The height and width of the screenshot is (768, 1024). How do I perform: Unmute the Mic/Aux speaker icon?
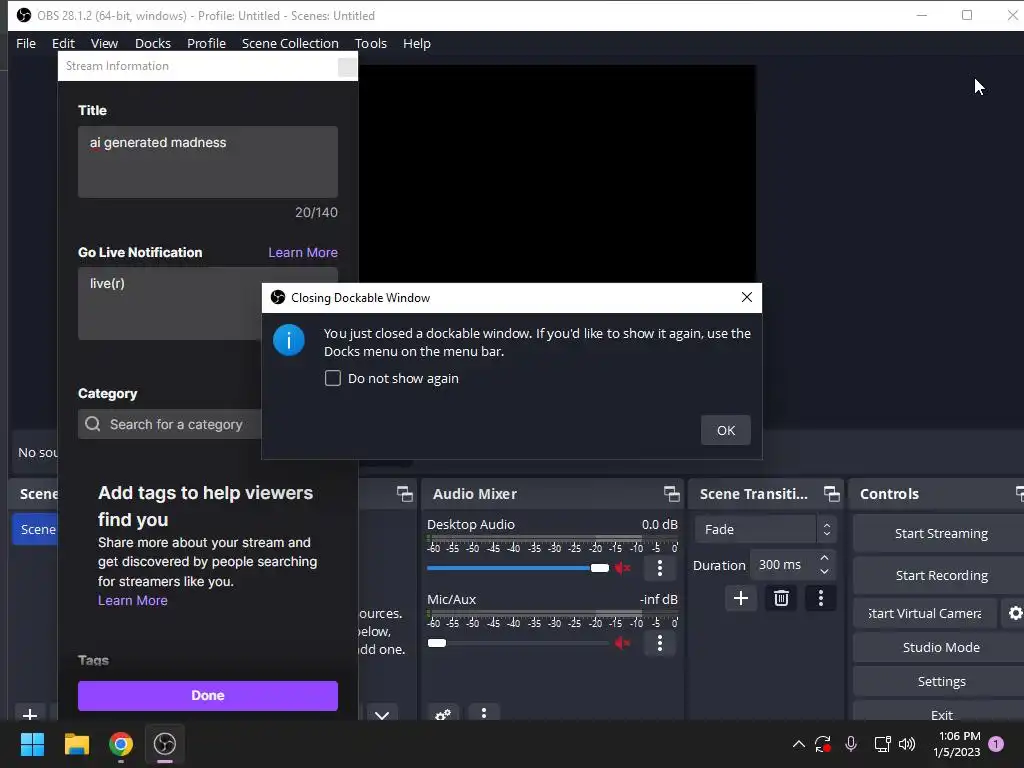(x=622, y=643)
